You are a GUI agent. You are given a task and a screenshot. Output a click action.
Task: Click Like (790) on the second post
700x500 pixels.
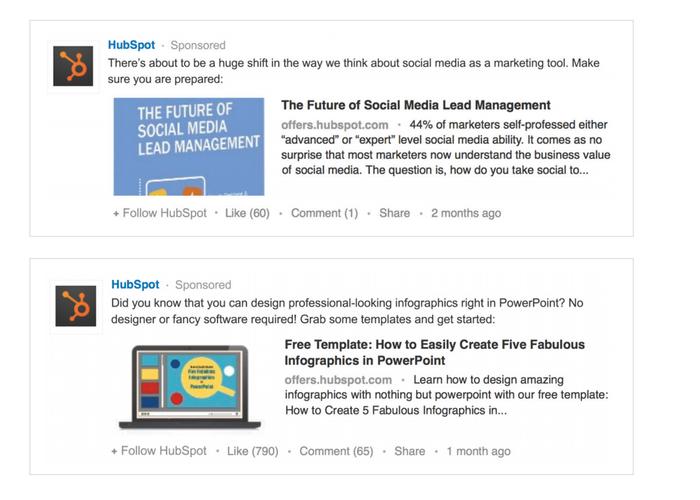(x=253, y=451)
